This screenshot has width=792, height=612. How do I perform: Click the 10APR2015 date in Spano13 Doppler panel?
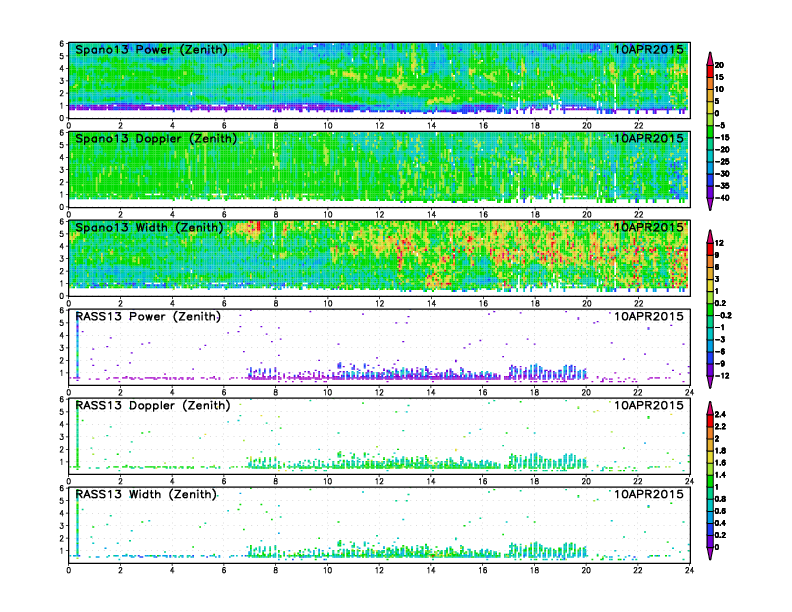pos(649,138)
